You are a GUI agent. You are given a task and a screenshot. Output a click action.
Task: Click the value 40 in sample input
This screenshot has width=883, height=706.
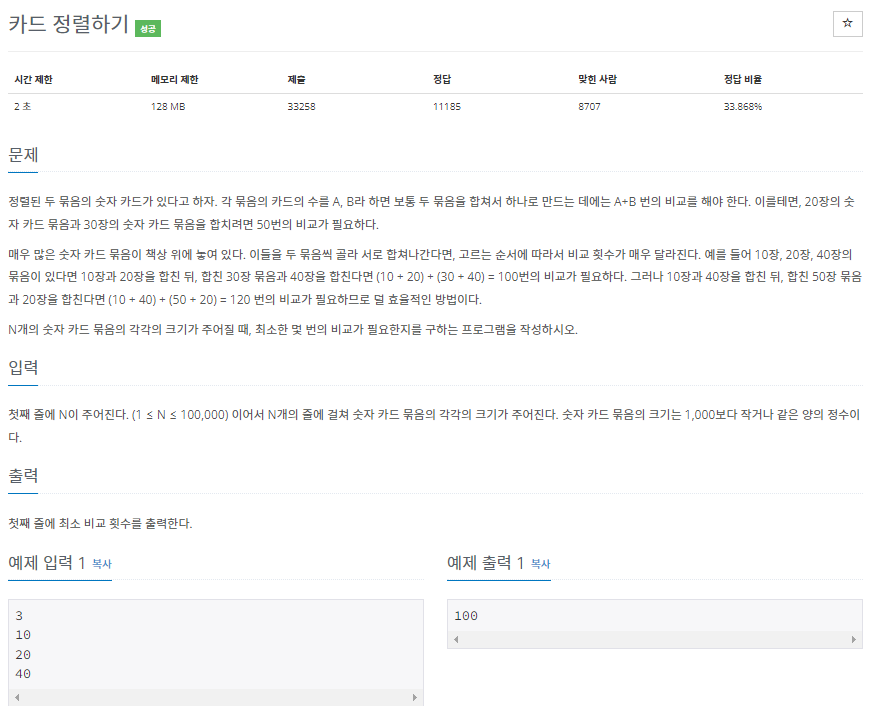pyautogui.click(x=23, y=674)
